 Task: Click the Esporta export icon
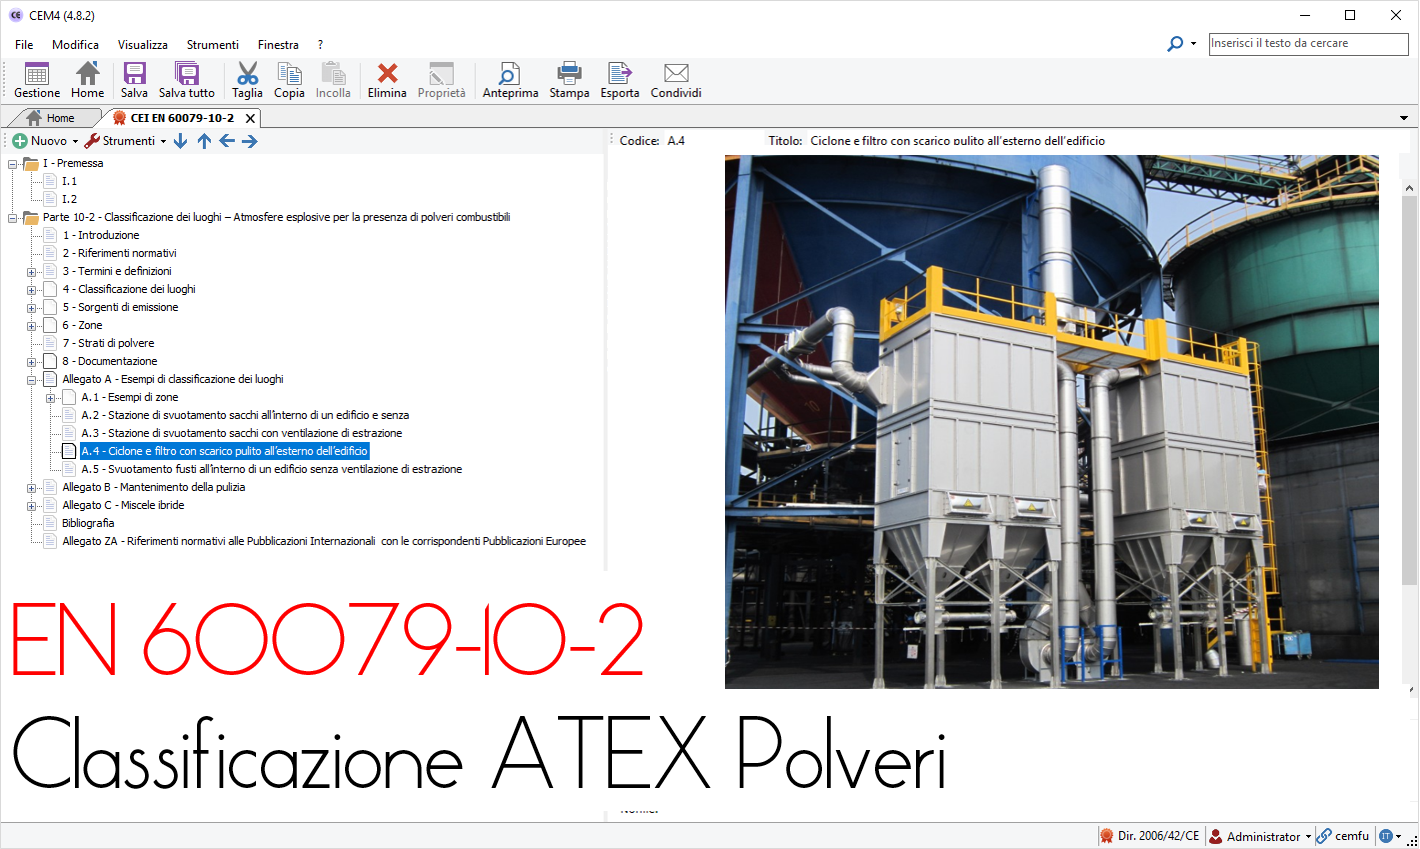(x=620, y=80)
